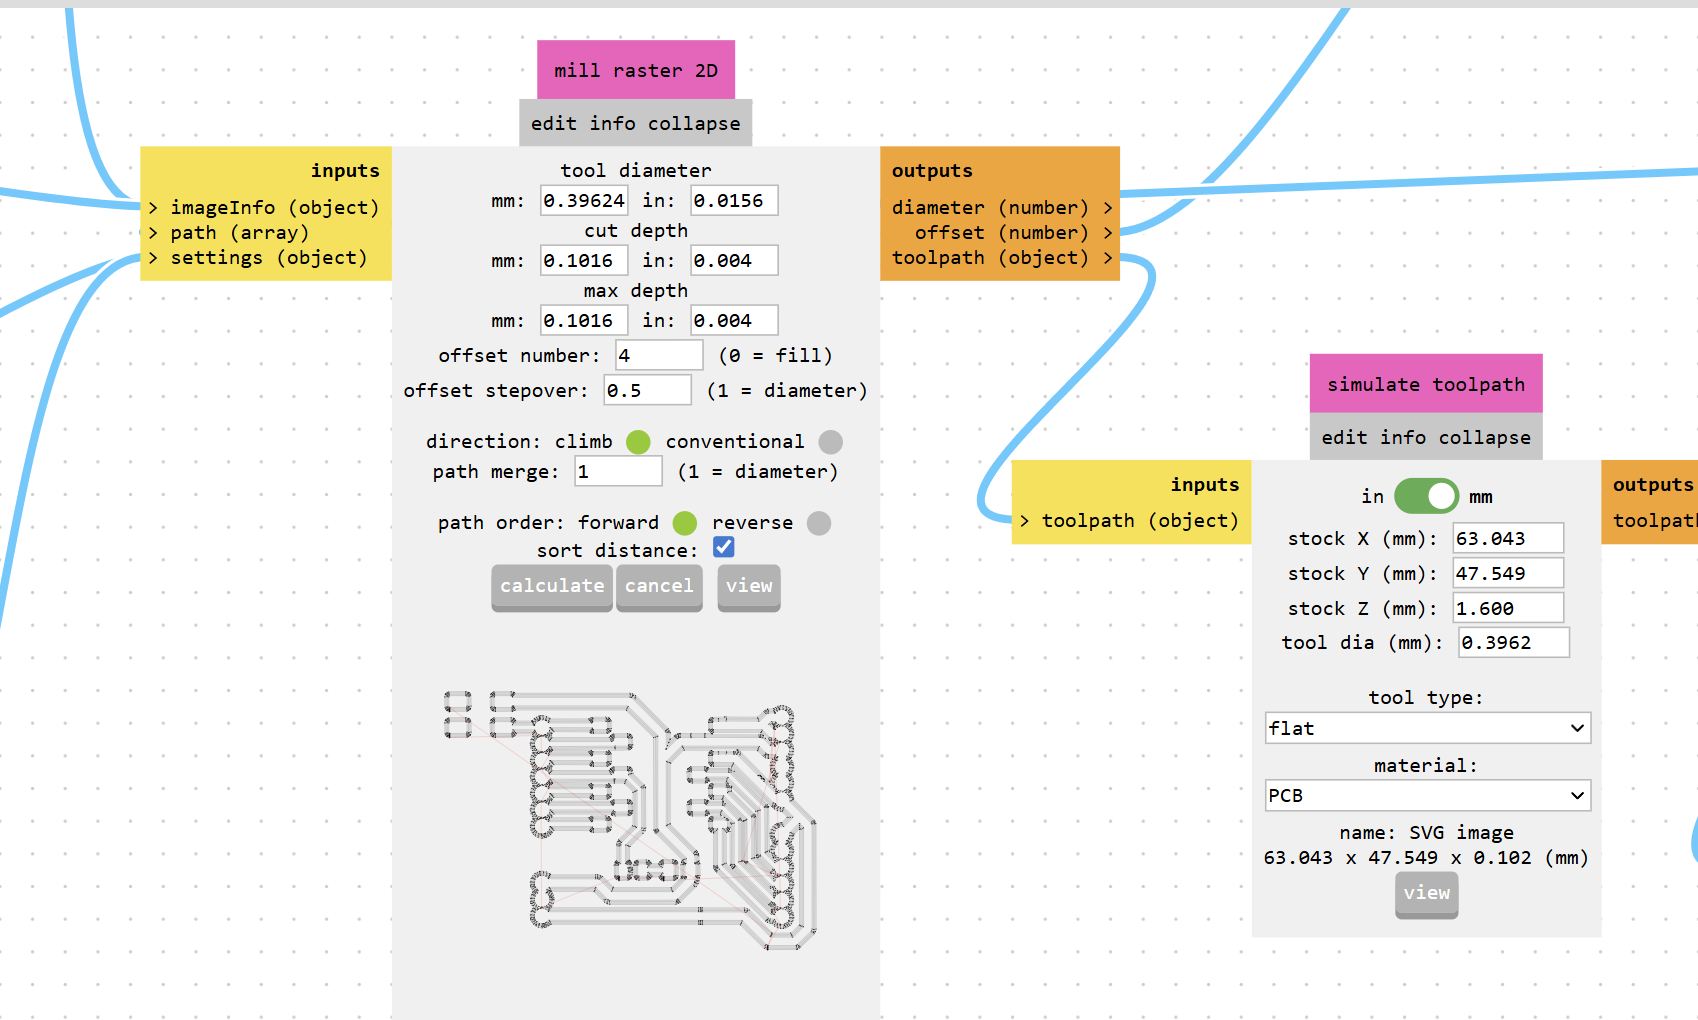The width and height of the screenshot is (1698, 1020).
Task: Click cut depth mm input field
Action: point(584,260)
